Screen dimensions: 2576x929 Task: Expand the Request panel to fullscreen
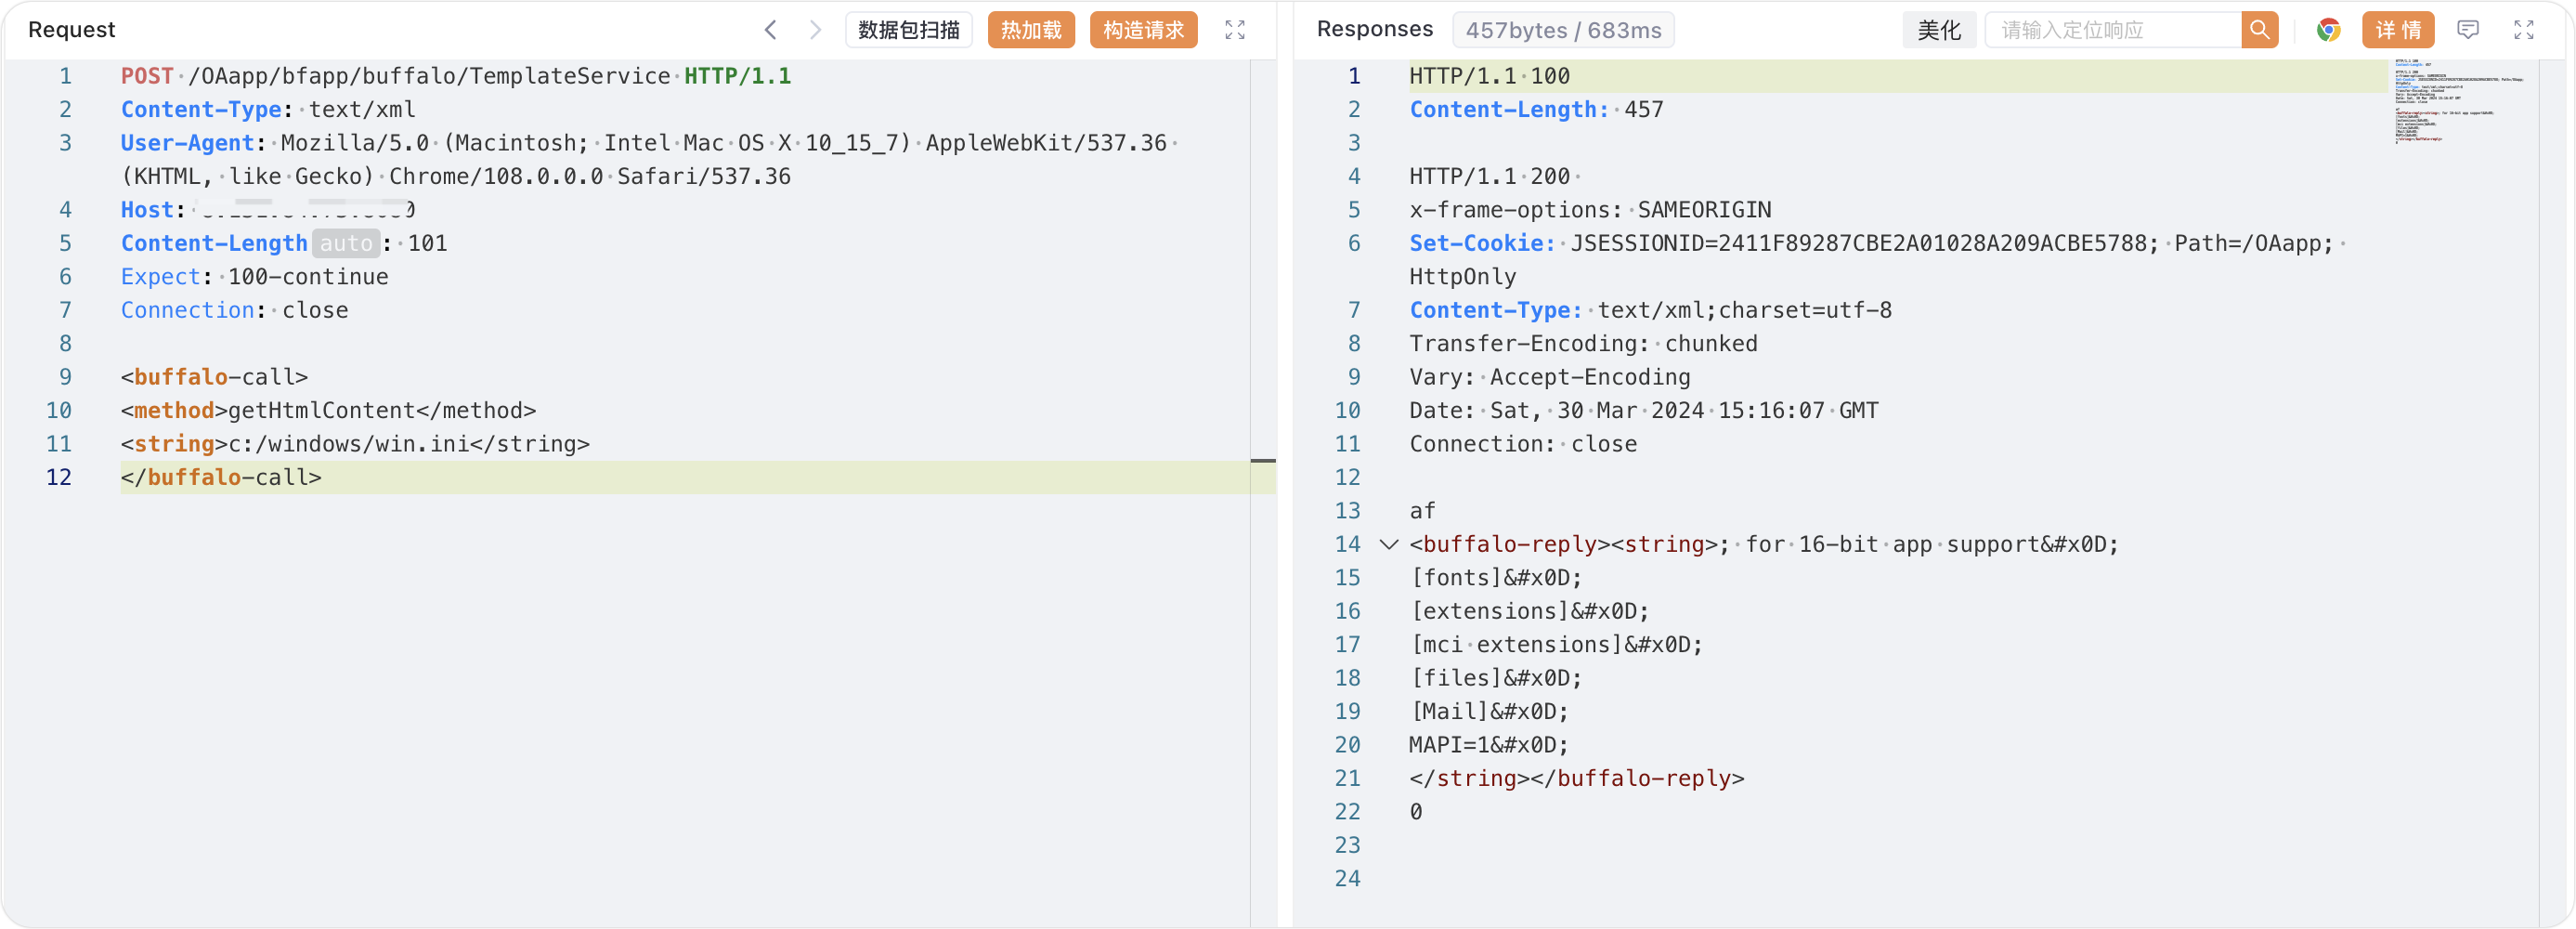1235,30
